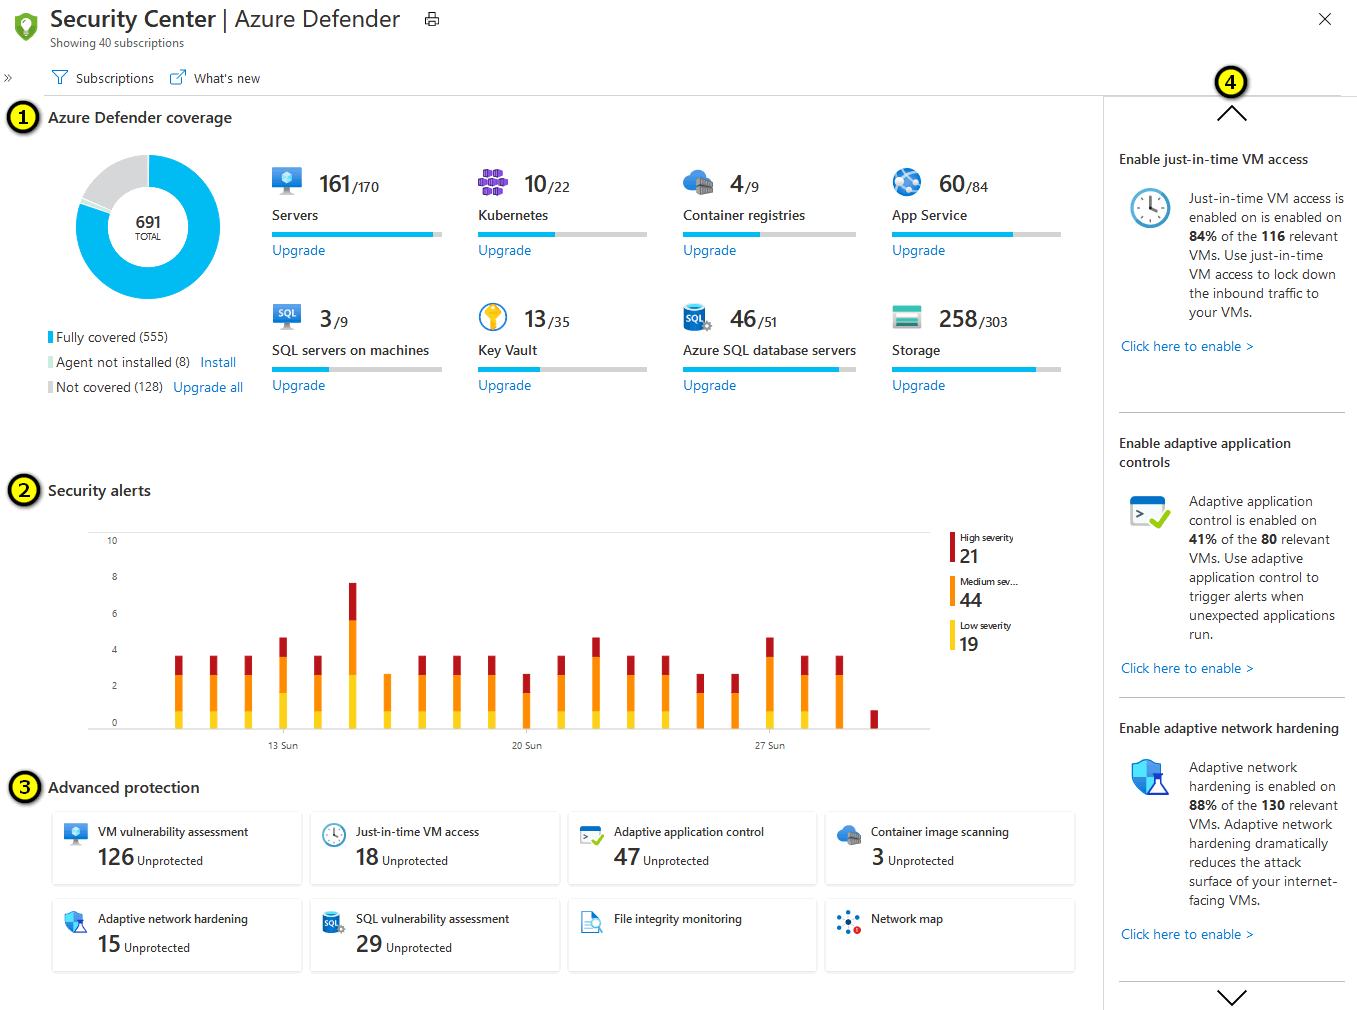Image resolution: width=1357 pixels, height=1010 pixels.
Task: Click the 691 total coverage donut chart
Action: (x=148, y=227)
